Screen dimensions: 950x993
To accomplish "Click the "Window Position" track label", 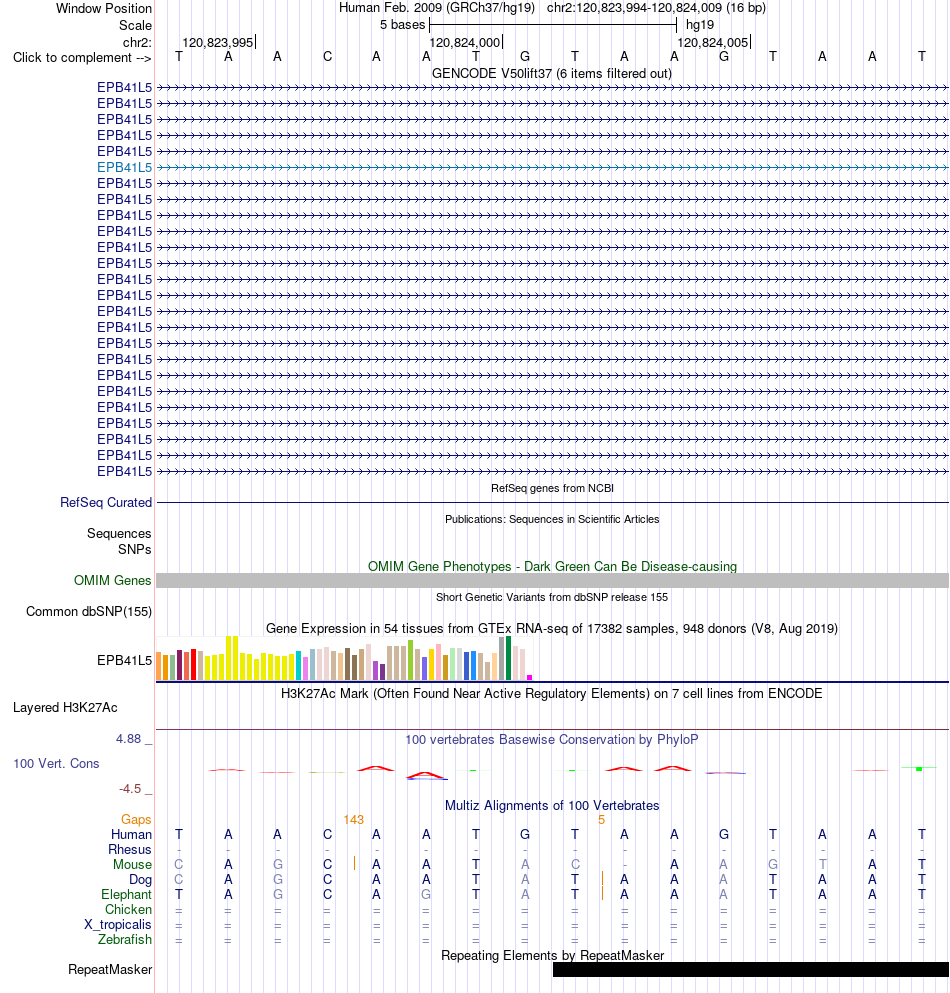I will [x=104, y=8].
